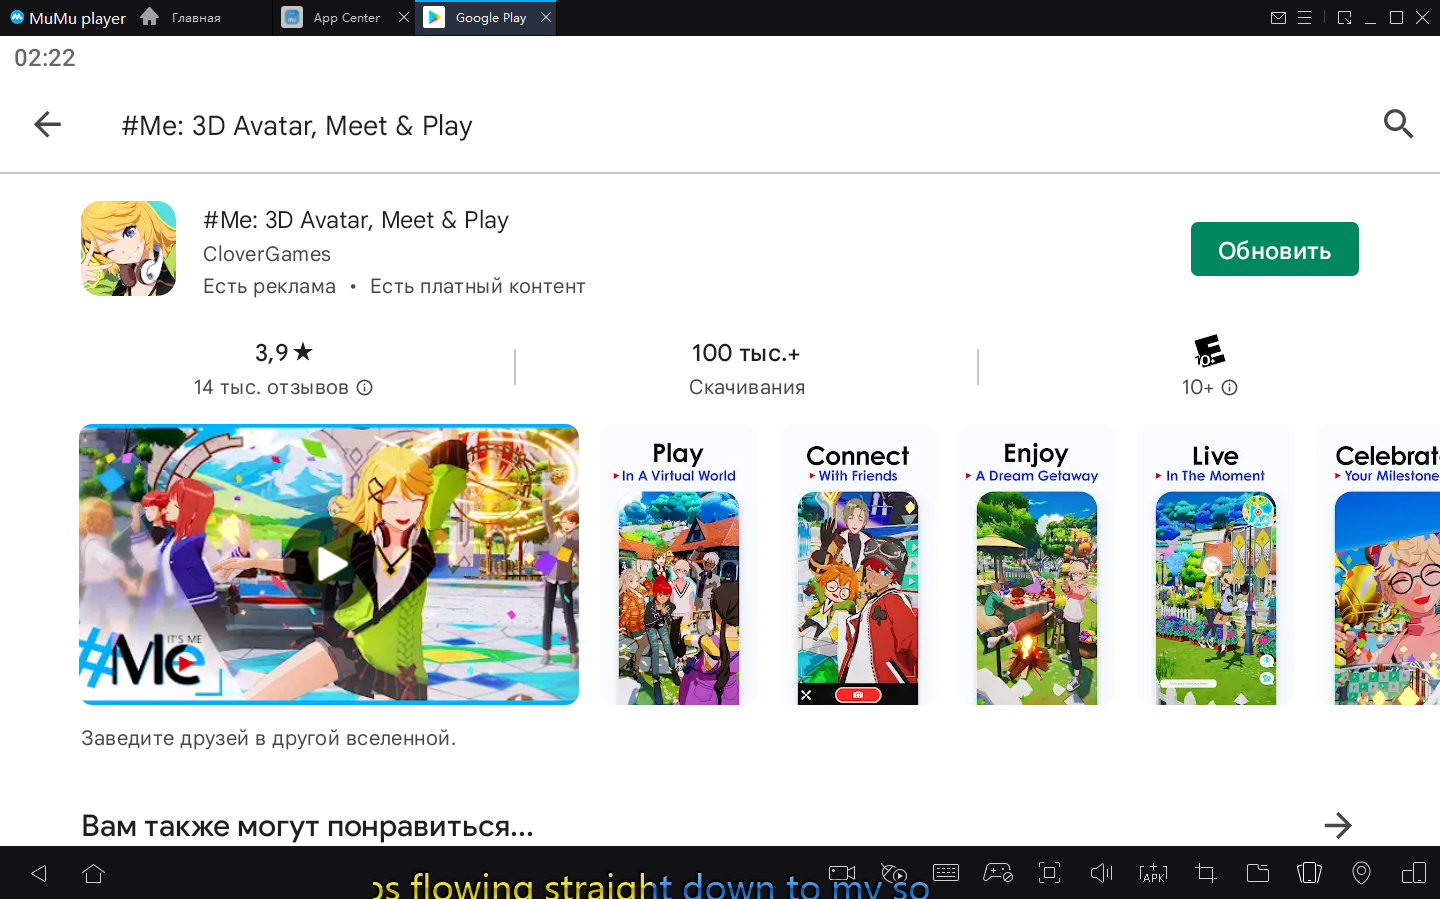Open the Connect With Friends screenshot
1440x899 pixels.
click(857, 565)
